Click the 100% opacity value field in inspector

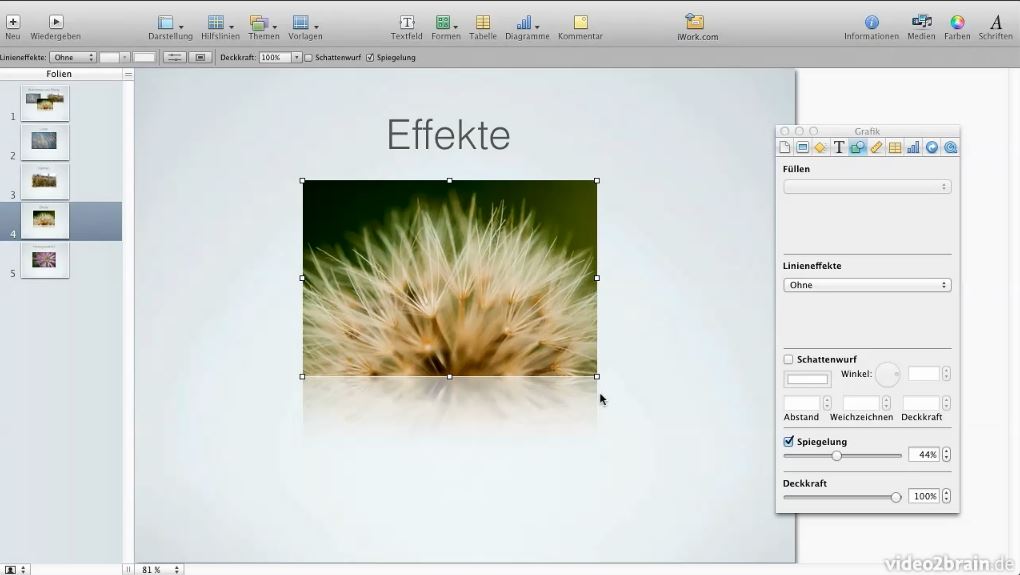pos(924,496)
